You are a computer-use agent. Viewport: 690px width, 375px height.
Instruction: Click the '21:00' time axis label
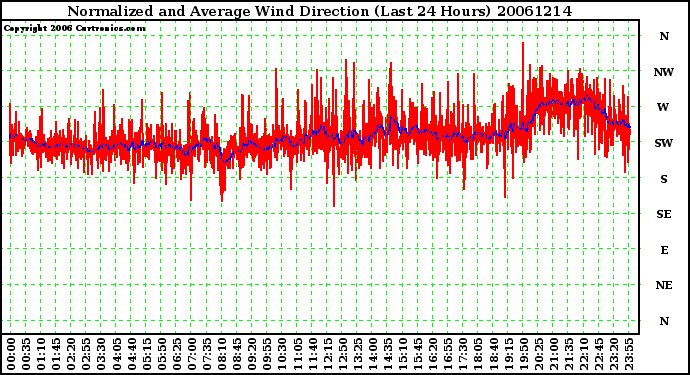[554, 354]
